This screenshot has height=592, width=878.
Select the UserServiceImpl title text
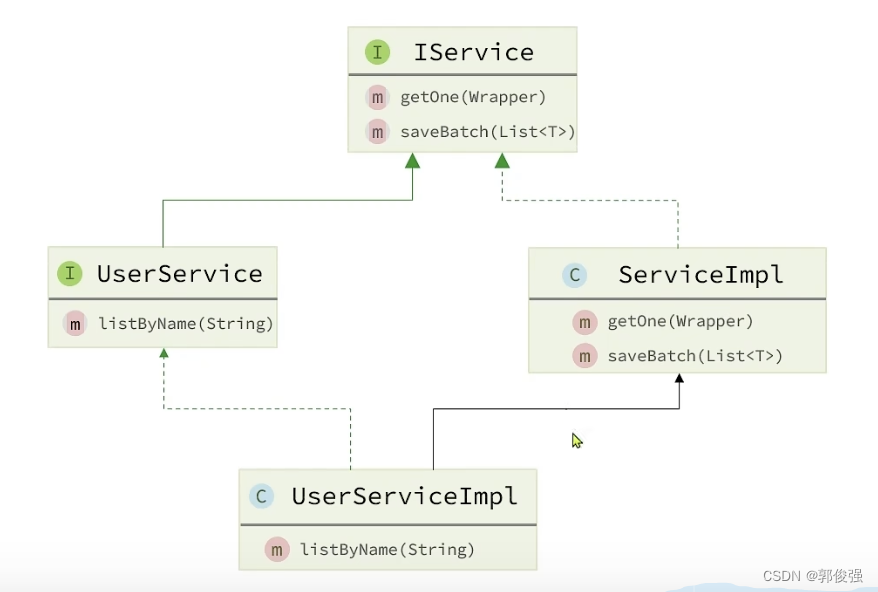[405, 496]
